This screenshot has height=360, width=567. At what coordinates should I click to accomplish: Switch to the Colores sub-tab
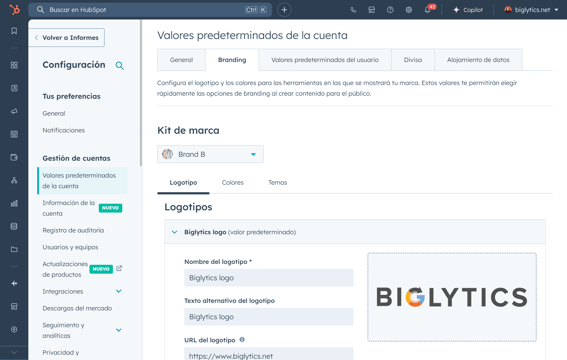pyautogui.click(x=233, y=183)
